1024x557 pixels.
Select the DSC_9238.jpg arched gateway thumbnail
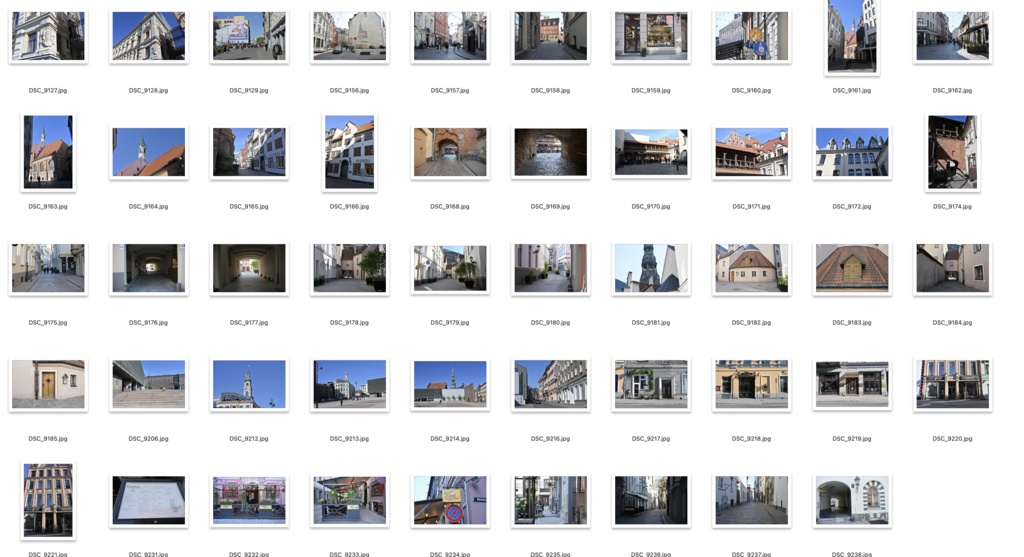coord(852,501)
